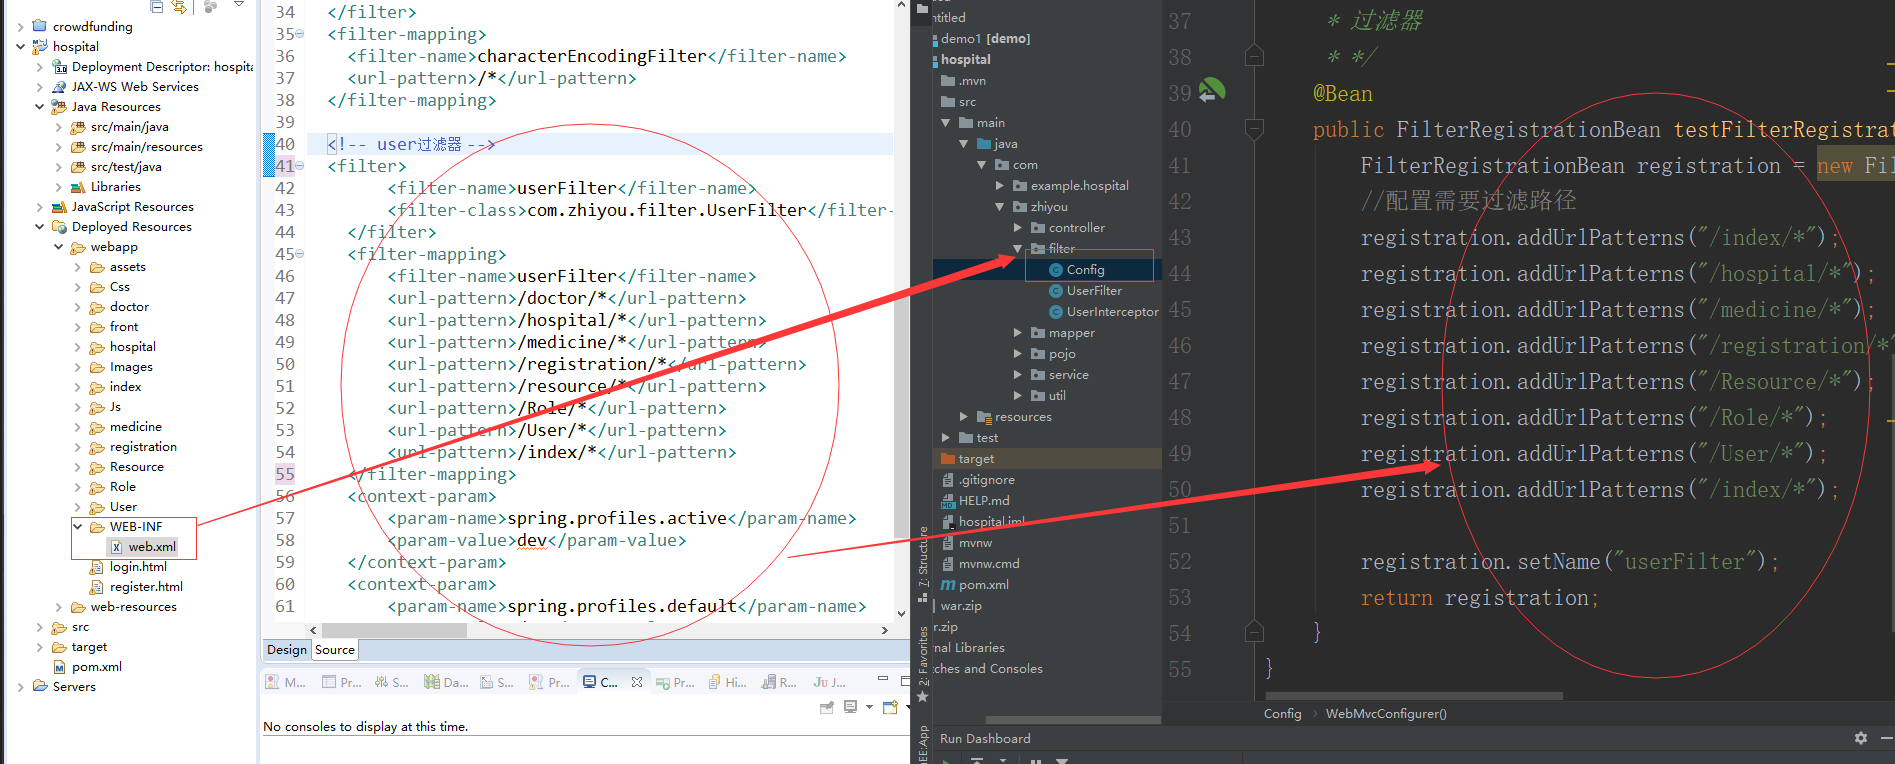Collapse the Java Resources node
This screenshot has height=764, width=1895.
point(40,106)
